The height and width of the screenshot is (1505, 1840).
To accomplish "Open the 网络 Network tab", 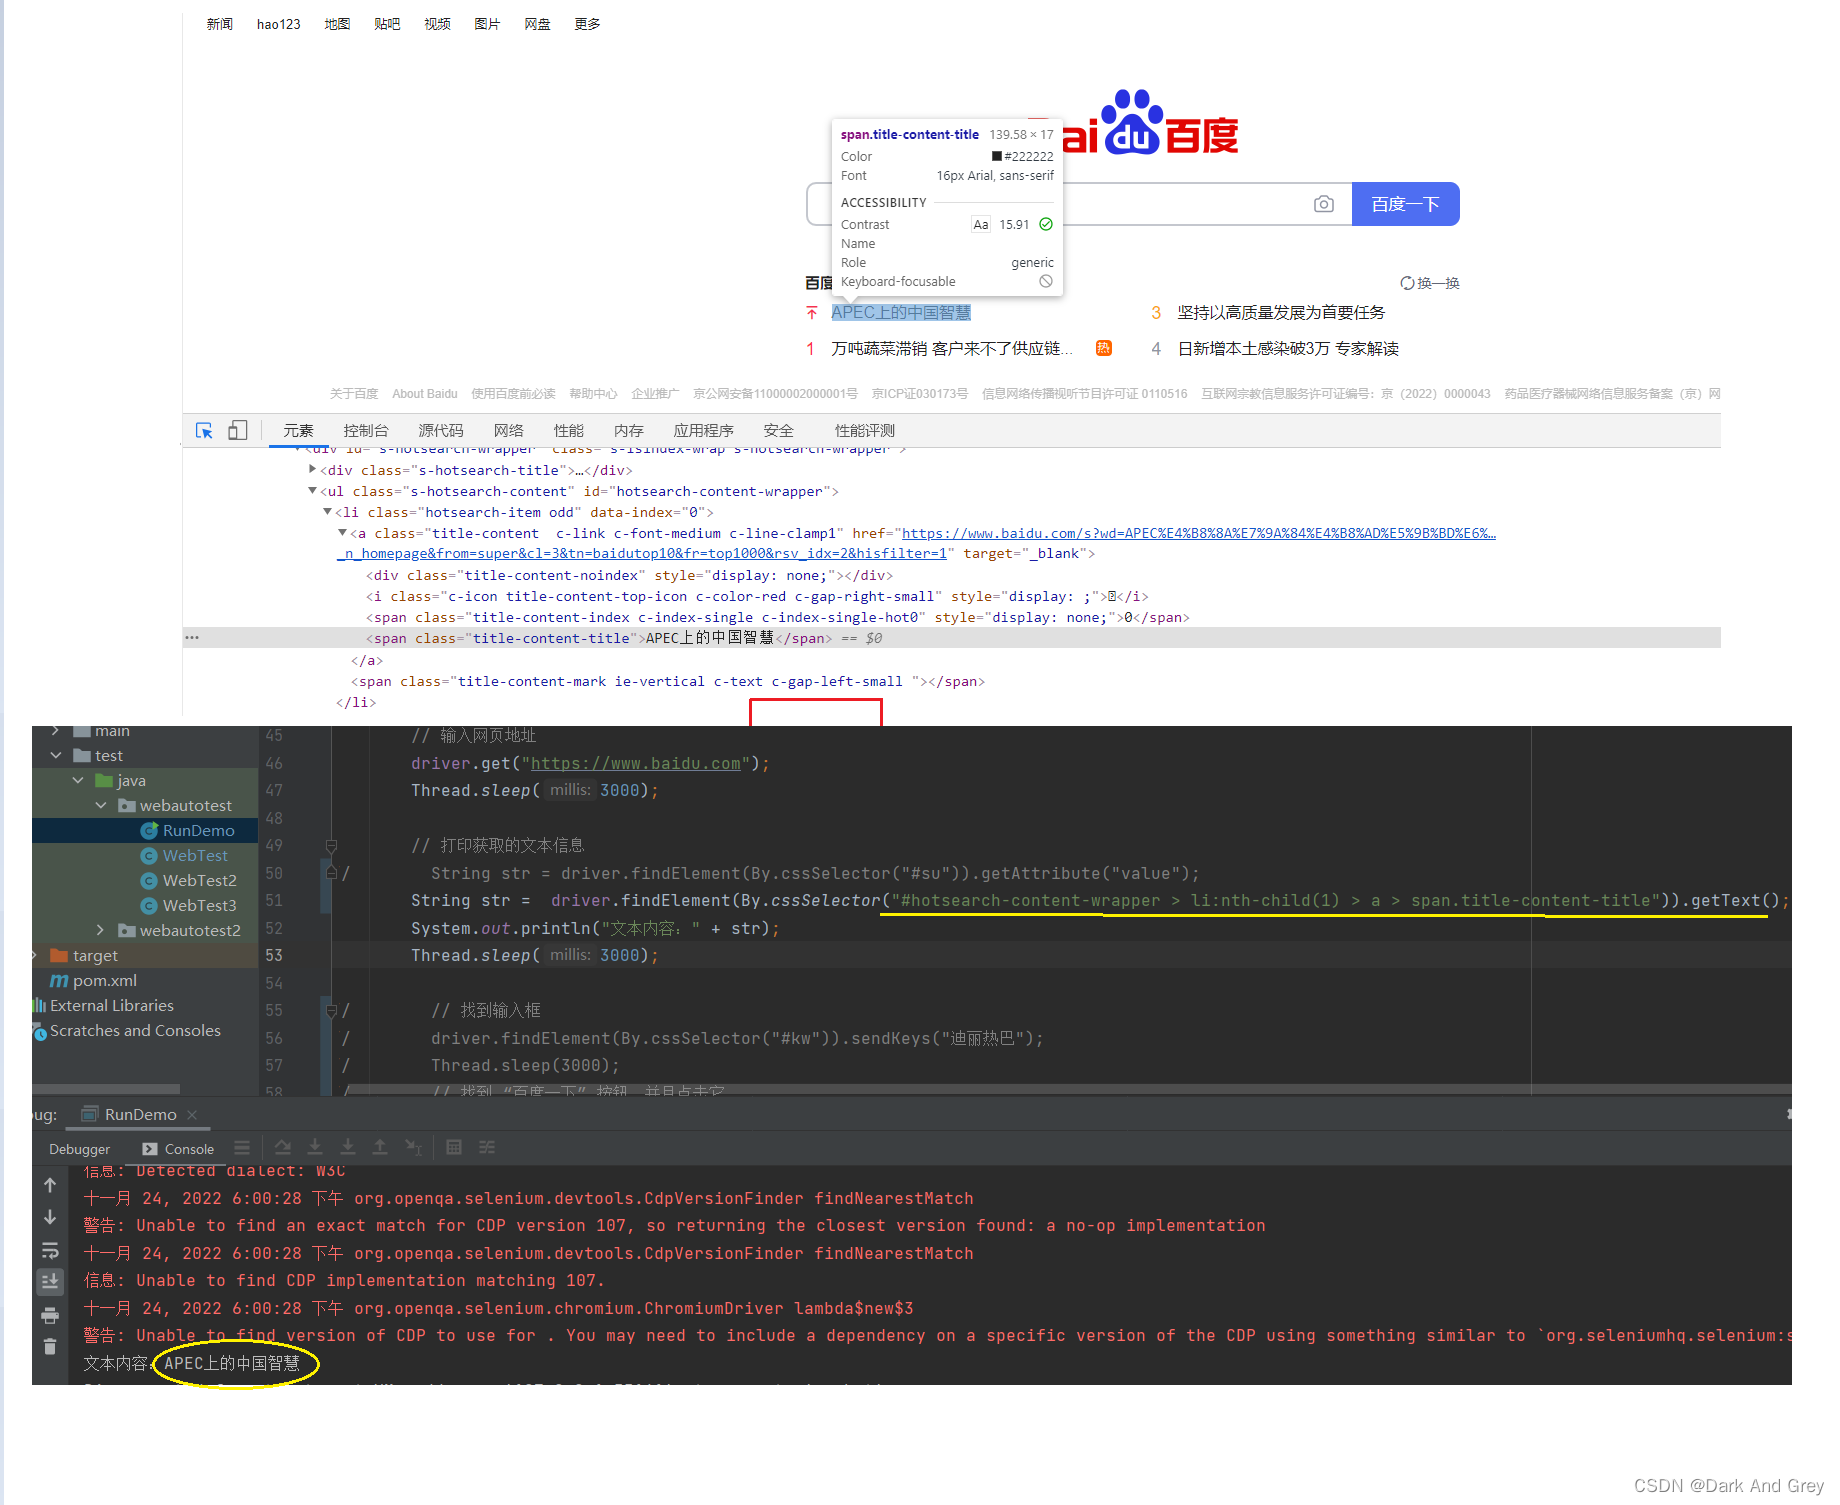I will (x=509, y=431).
